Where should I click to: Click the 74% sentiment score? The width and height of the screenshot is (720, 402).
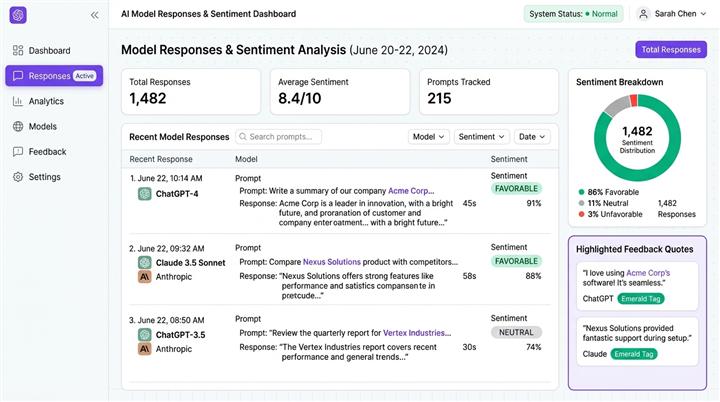pos(534,347)
